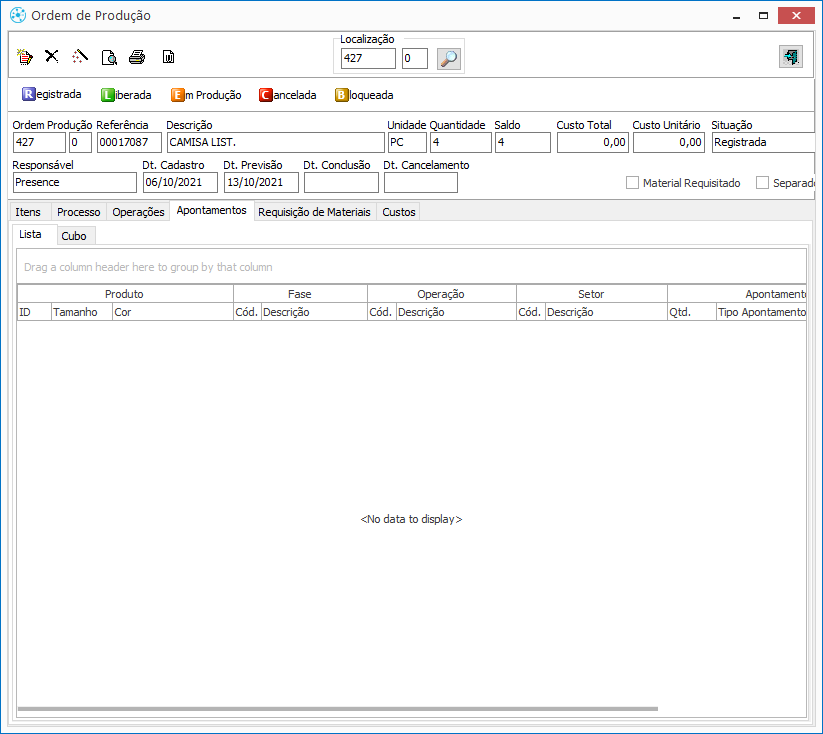Image resolution: width=823 pixels, height=734 pixels.
Task: Click the Responsável field
Action: click(x=75, y=183)
